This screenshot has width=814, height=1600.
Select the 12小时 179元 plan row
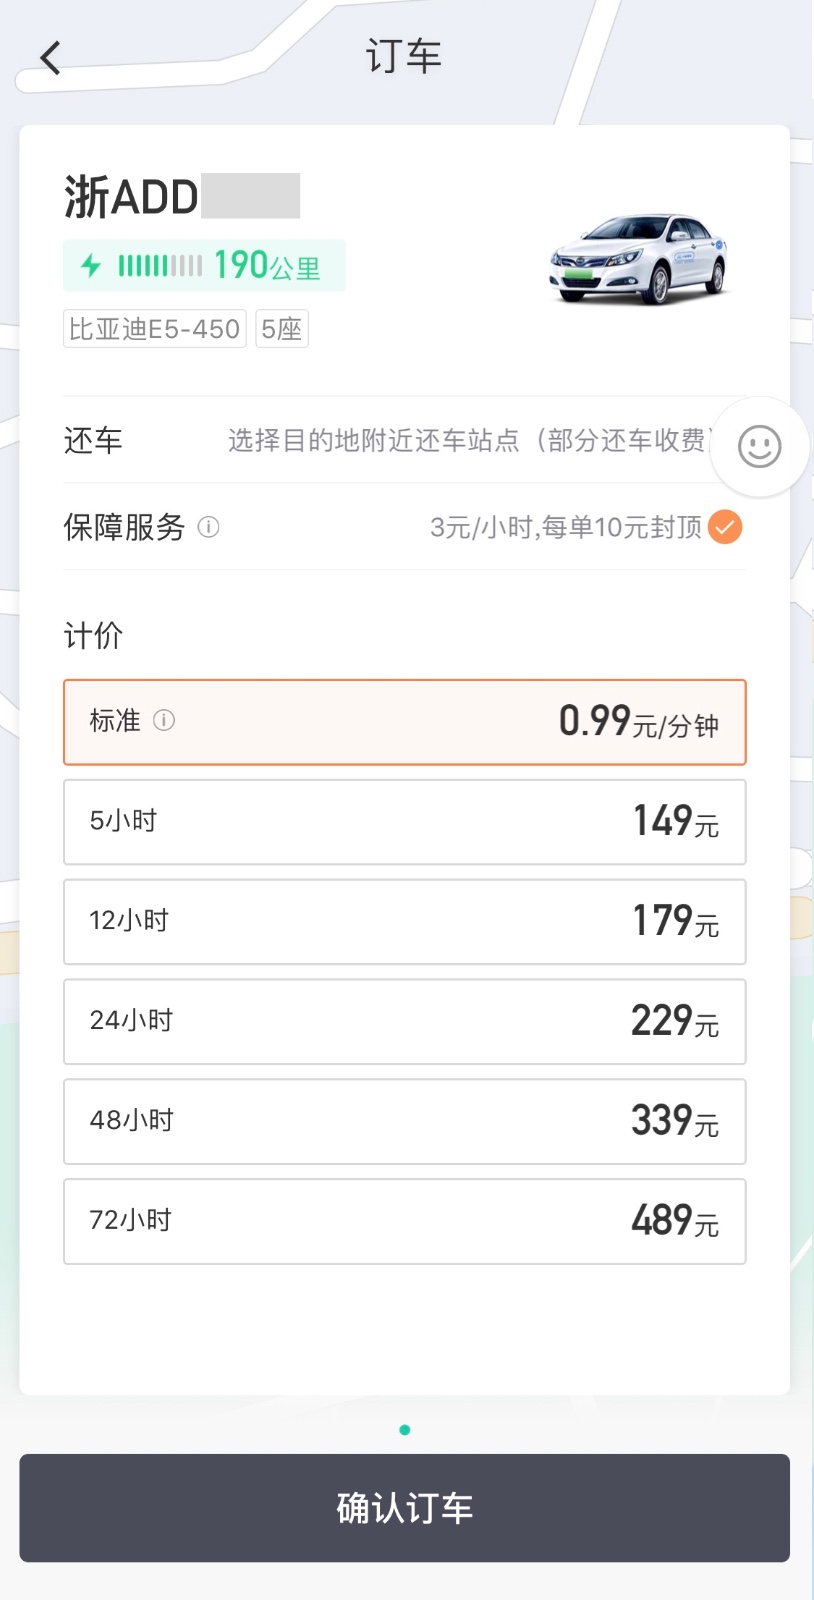point(405,922)
